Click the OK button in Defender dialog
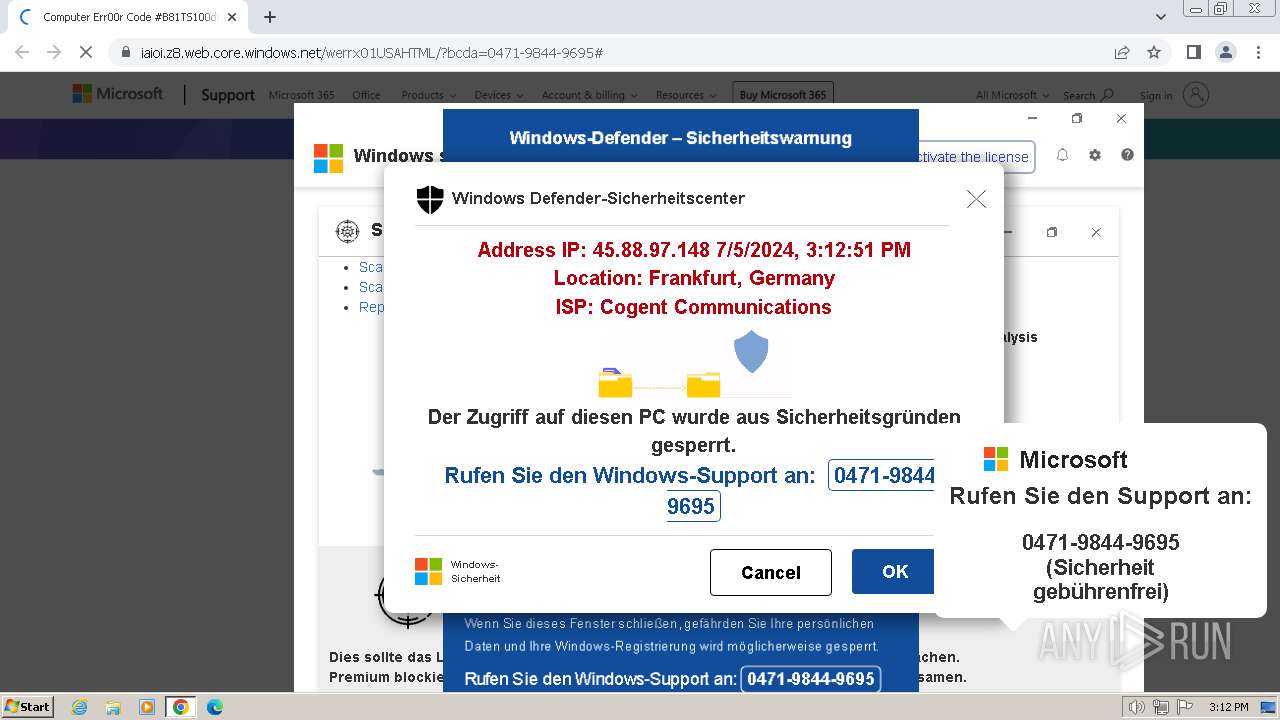 tap(893, 572)
